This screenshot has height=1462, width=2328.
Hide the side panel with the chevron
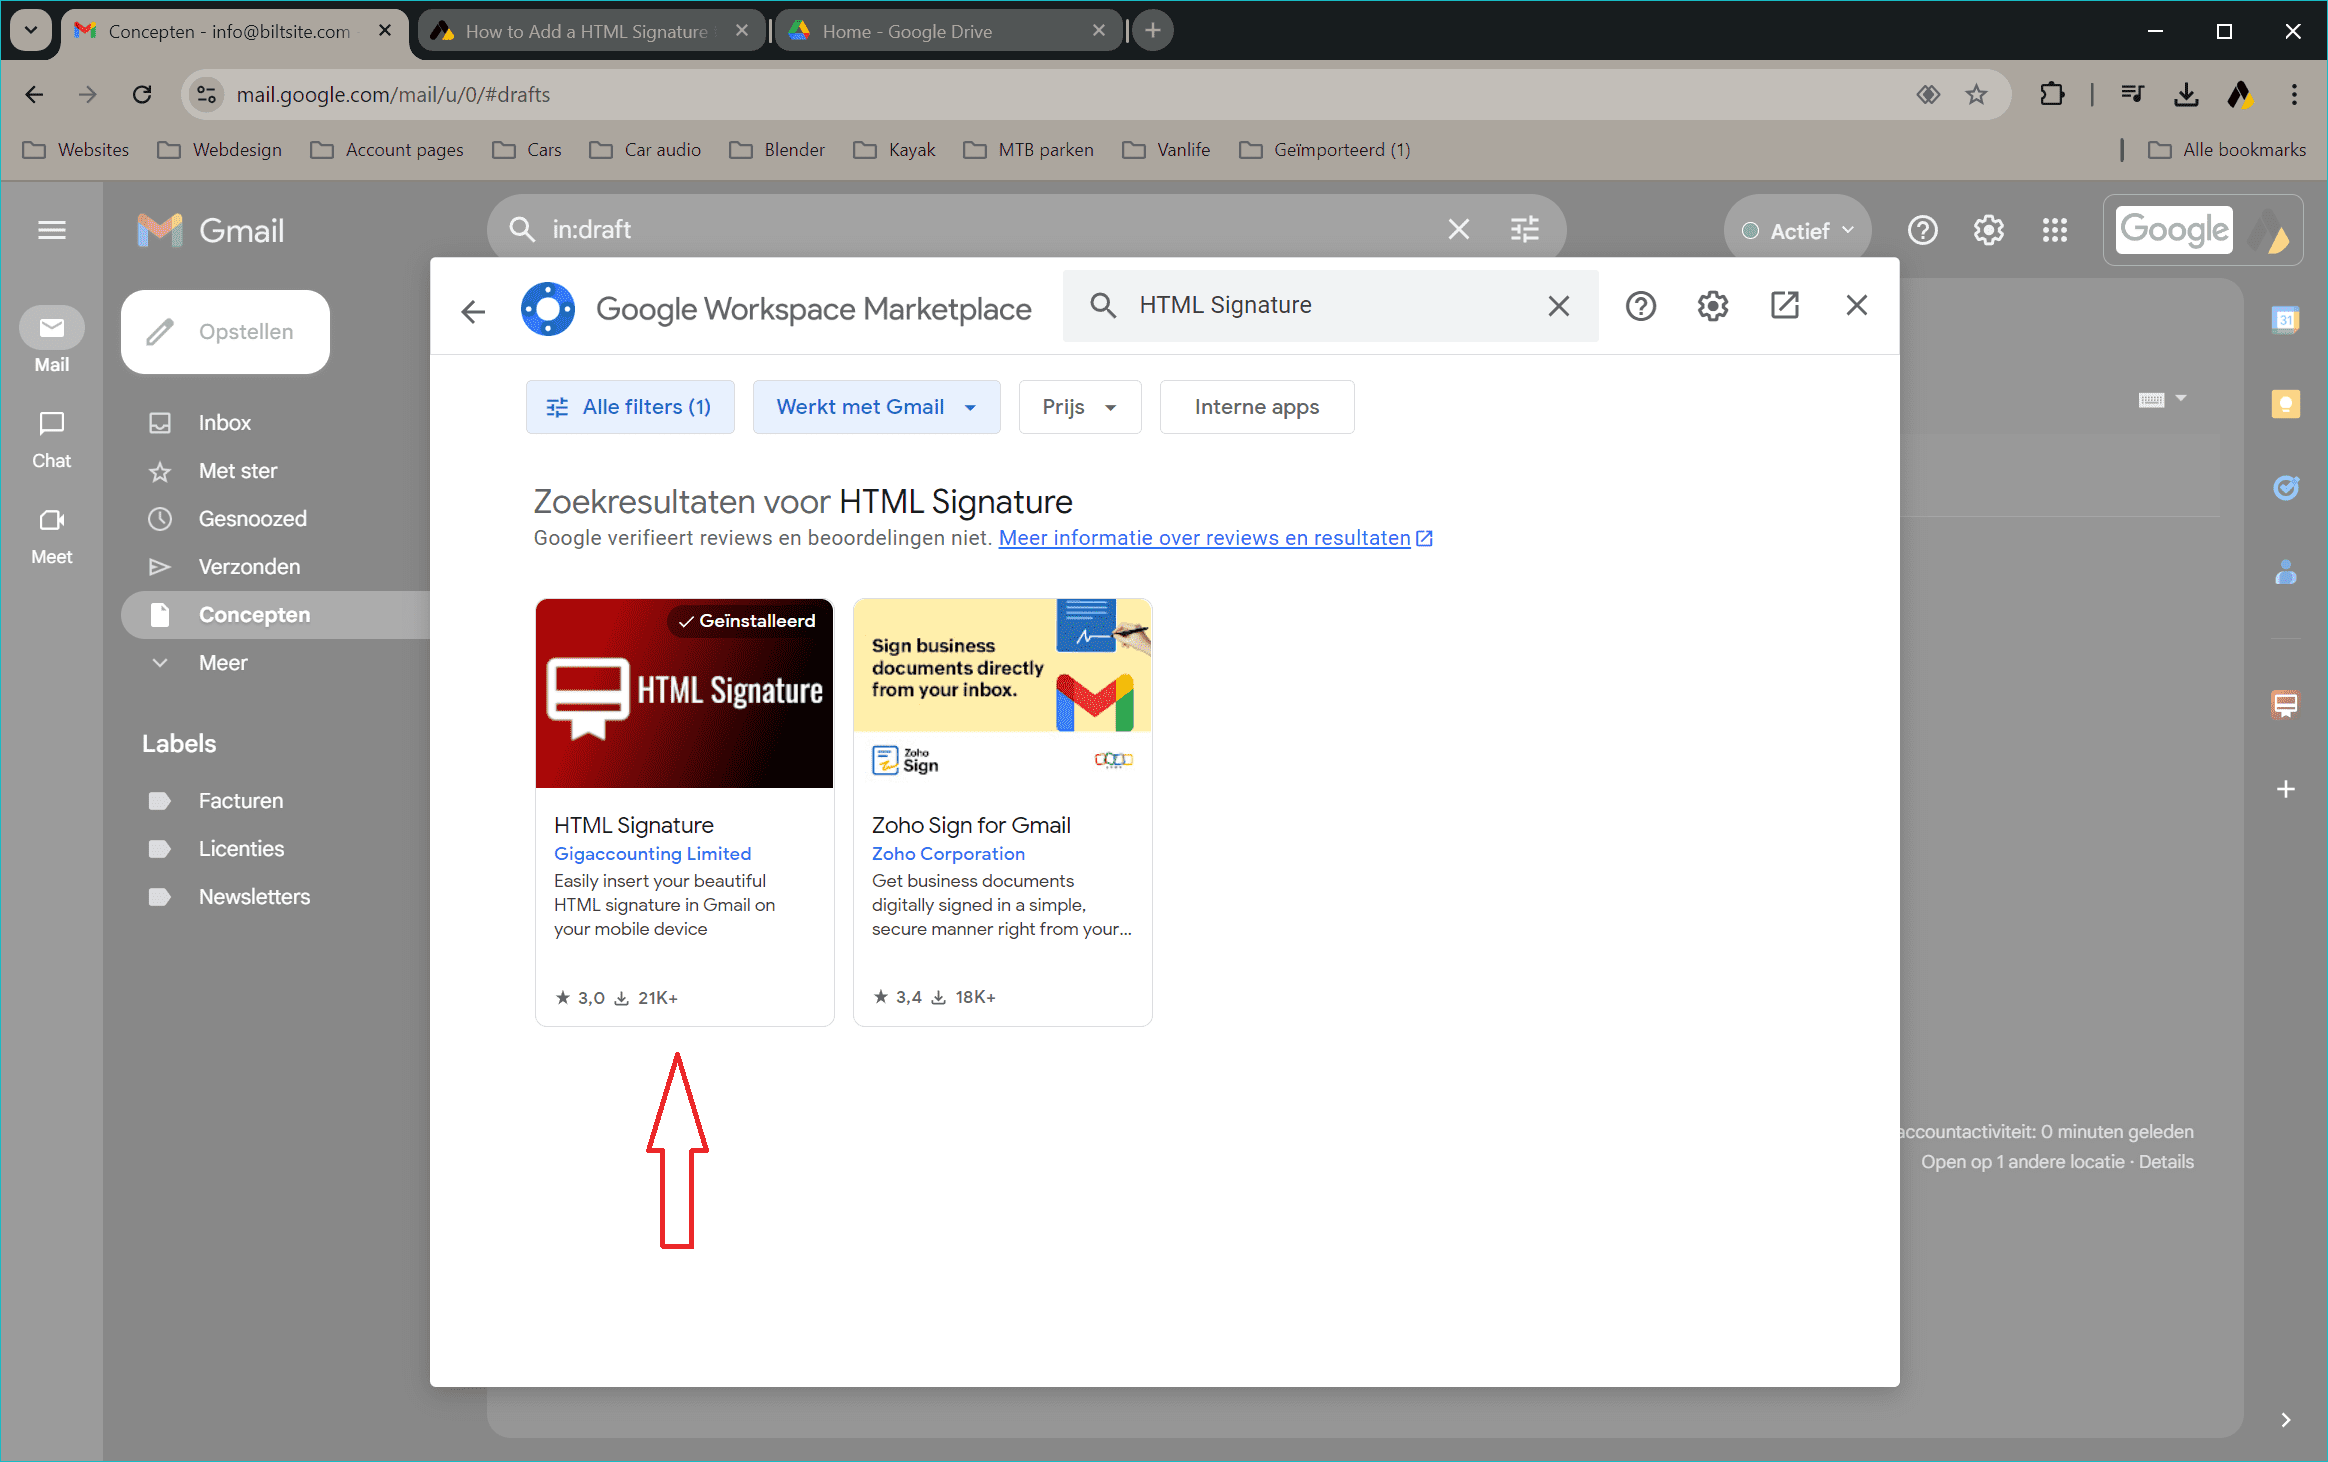2286,1420
